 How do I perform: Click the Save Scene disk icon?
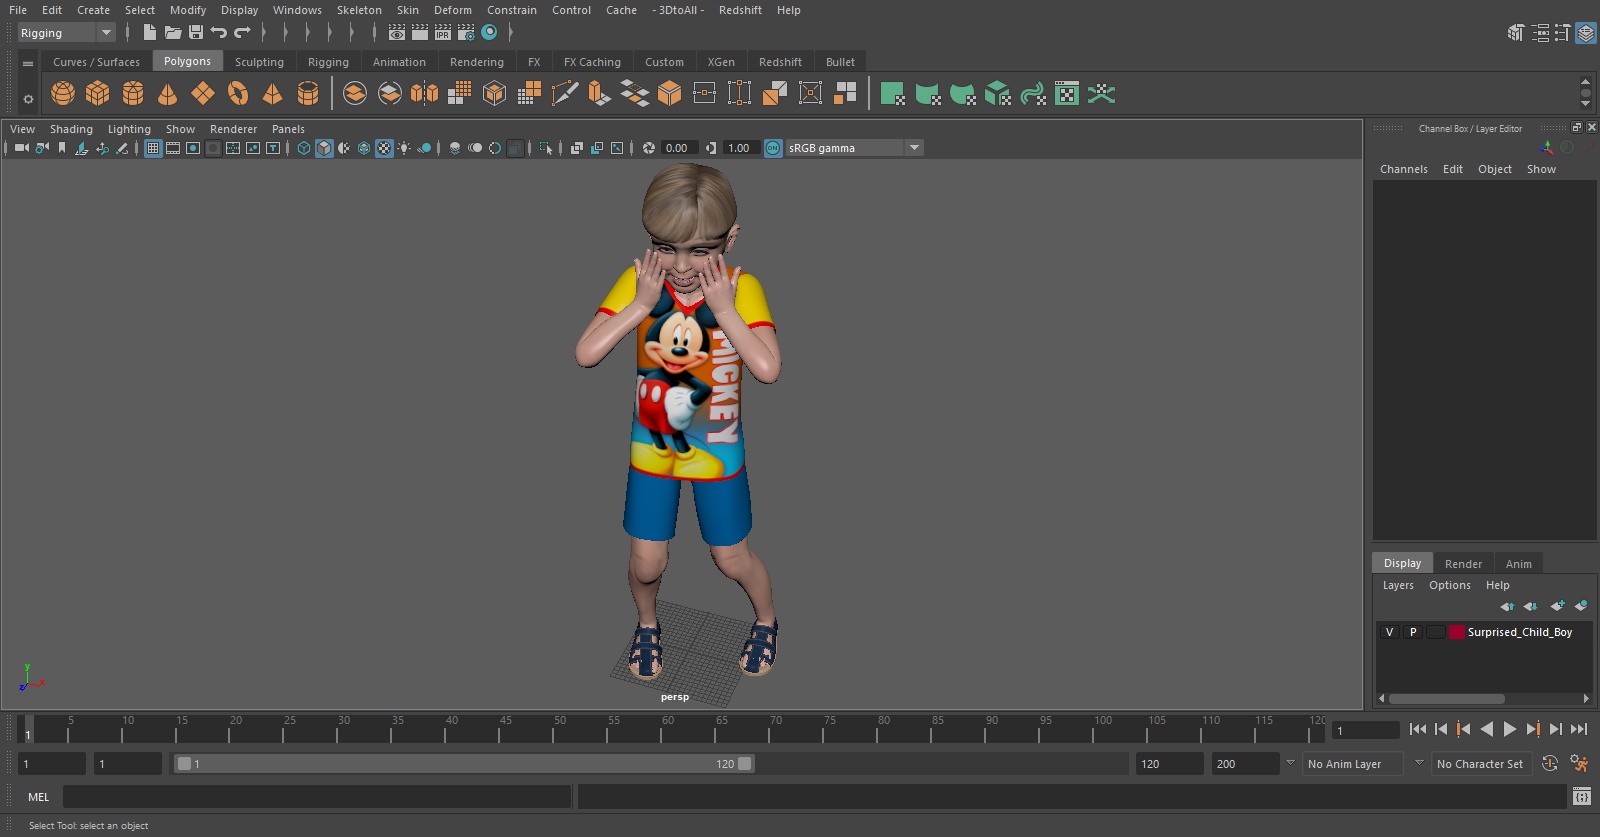pyautogui.click(x=196, y=33)
